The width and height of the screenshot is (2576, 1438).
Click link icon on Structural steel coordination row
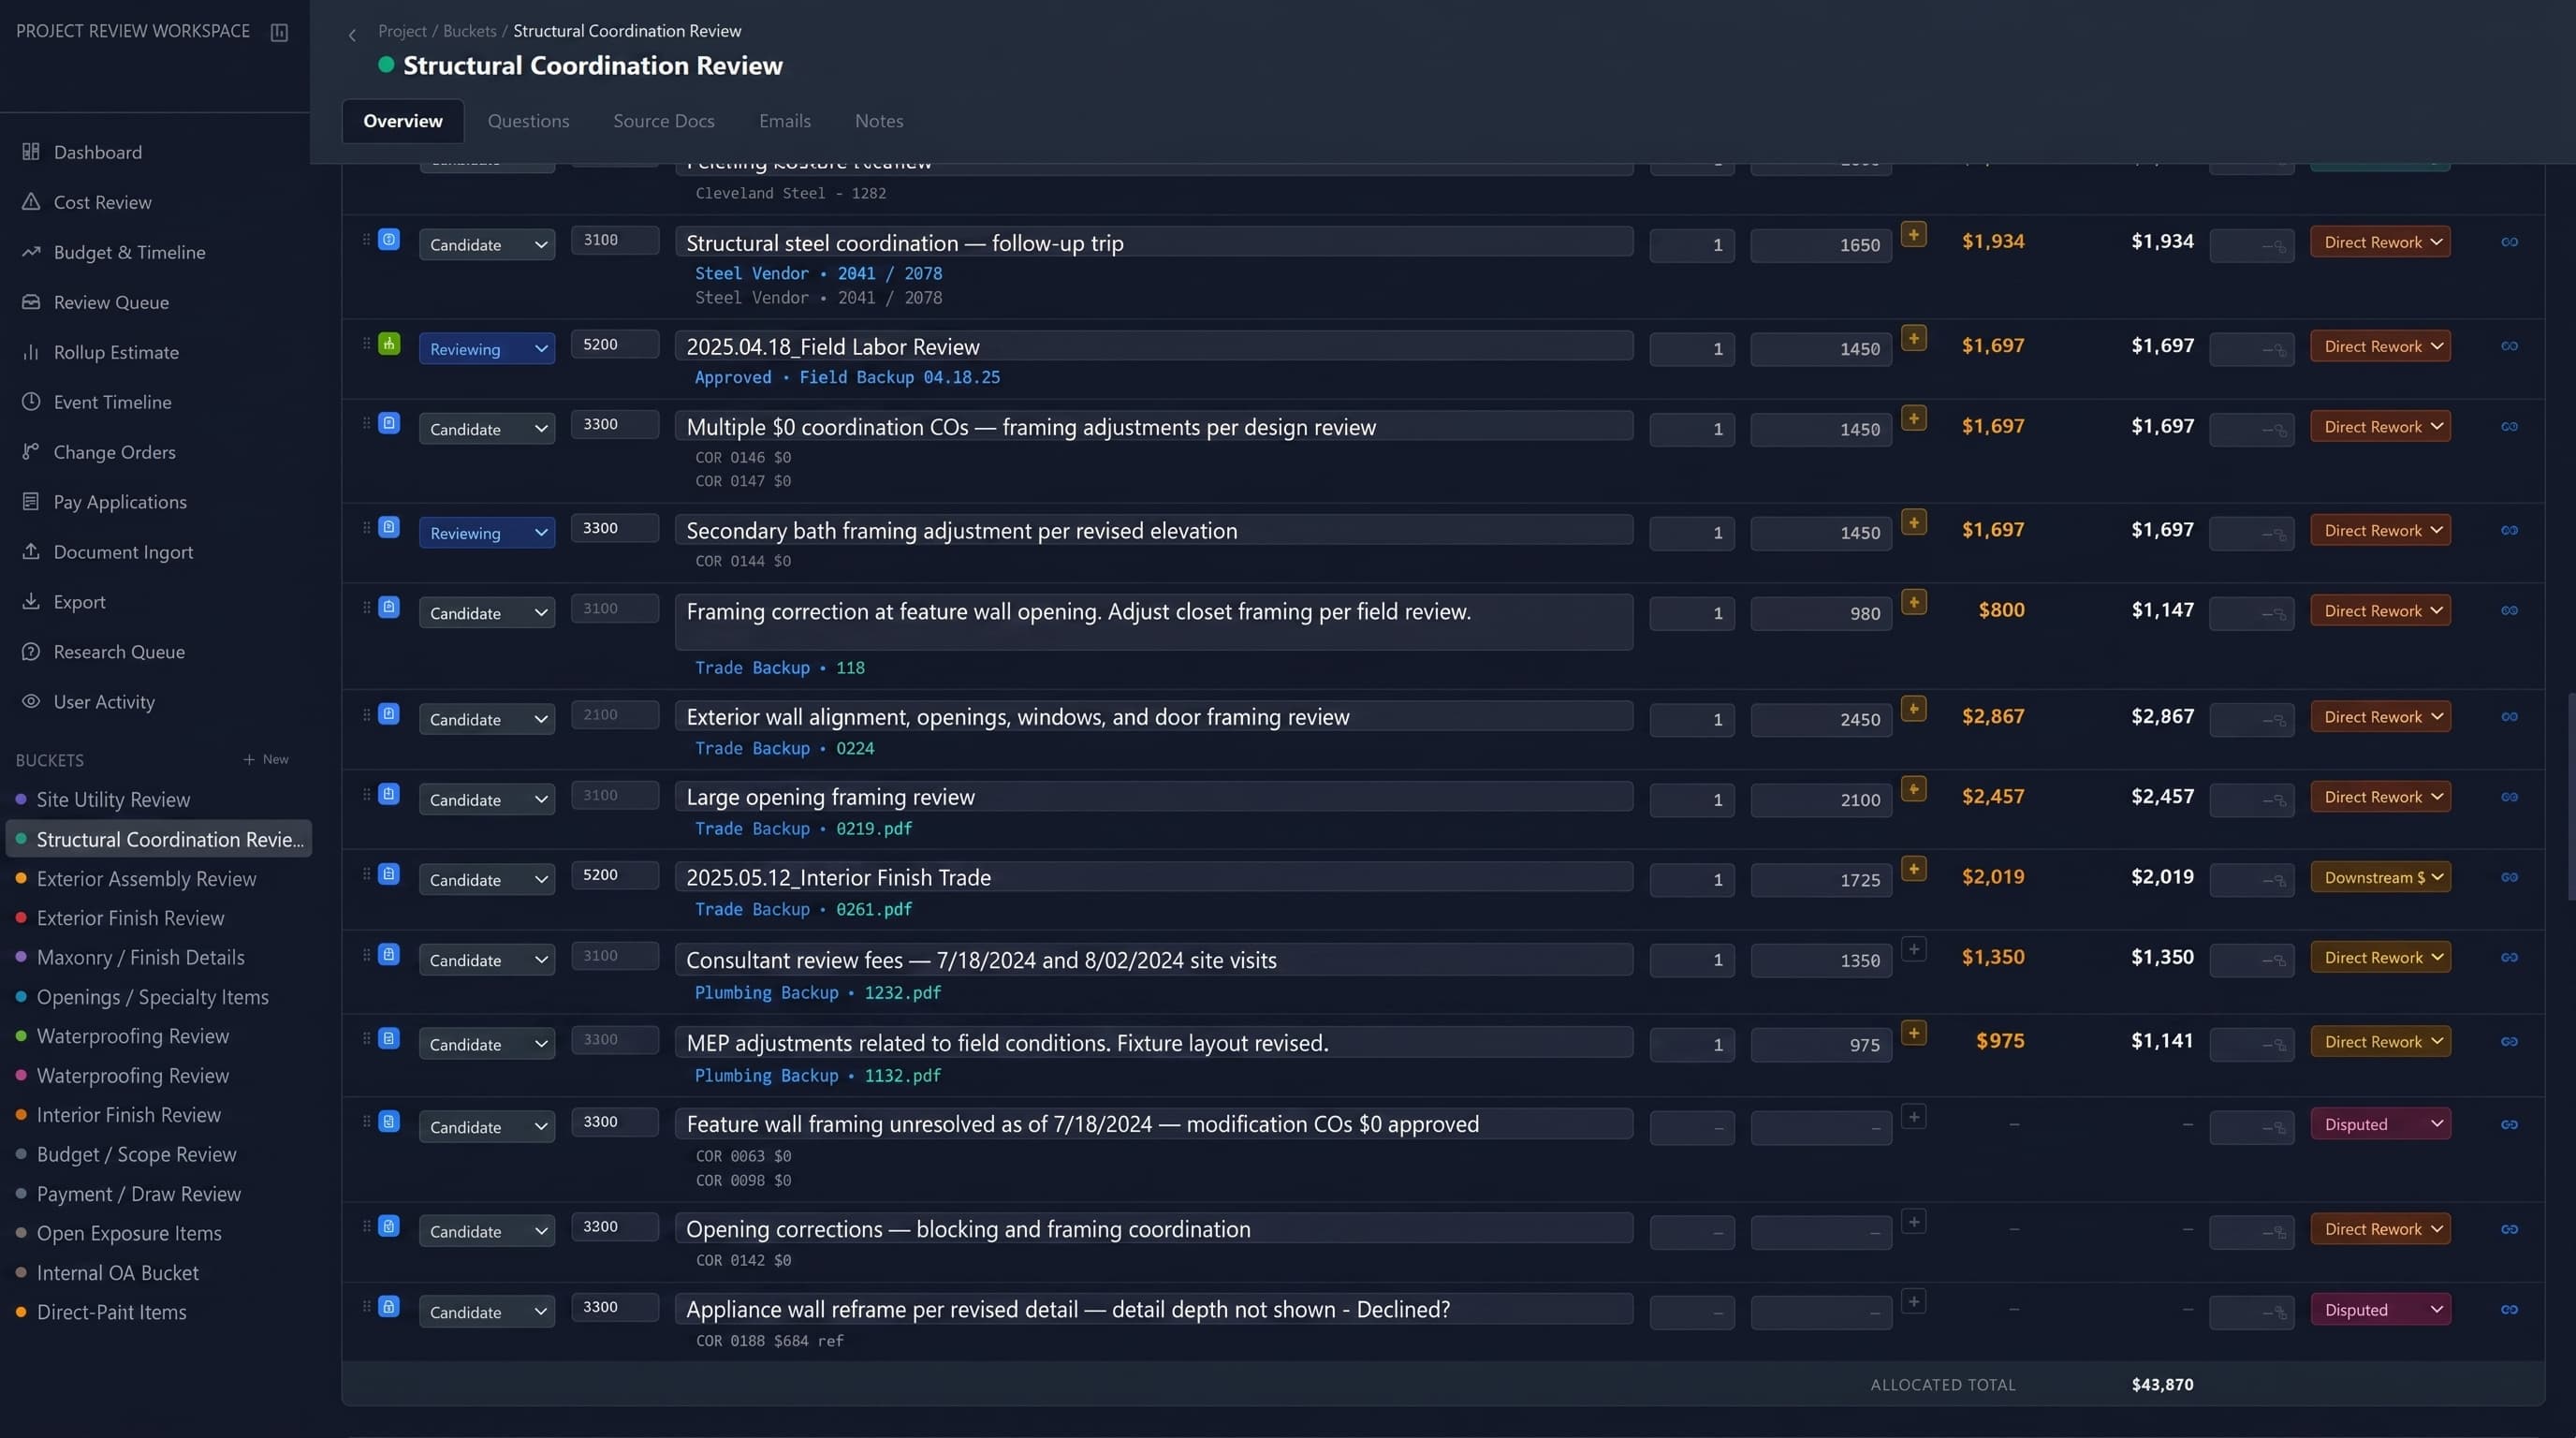[2509, 242]
